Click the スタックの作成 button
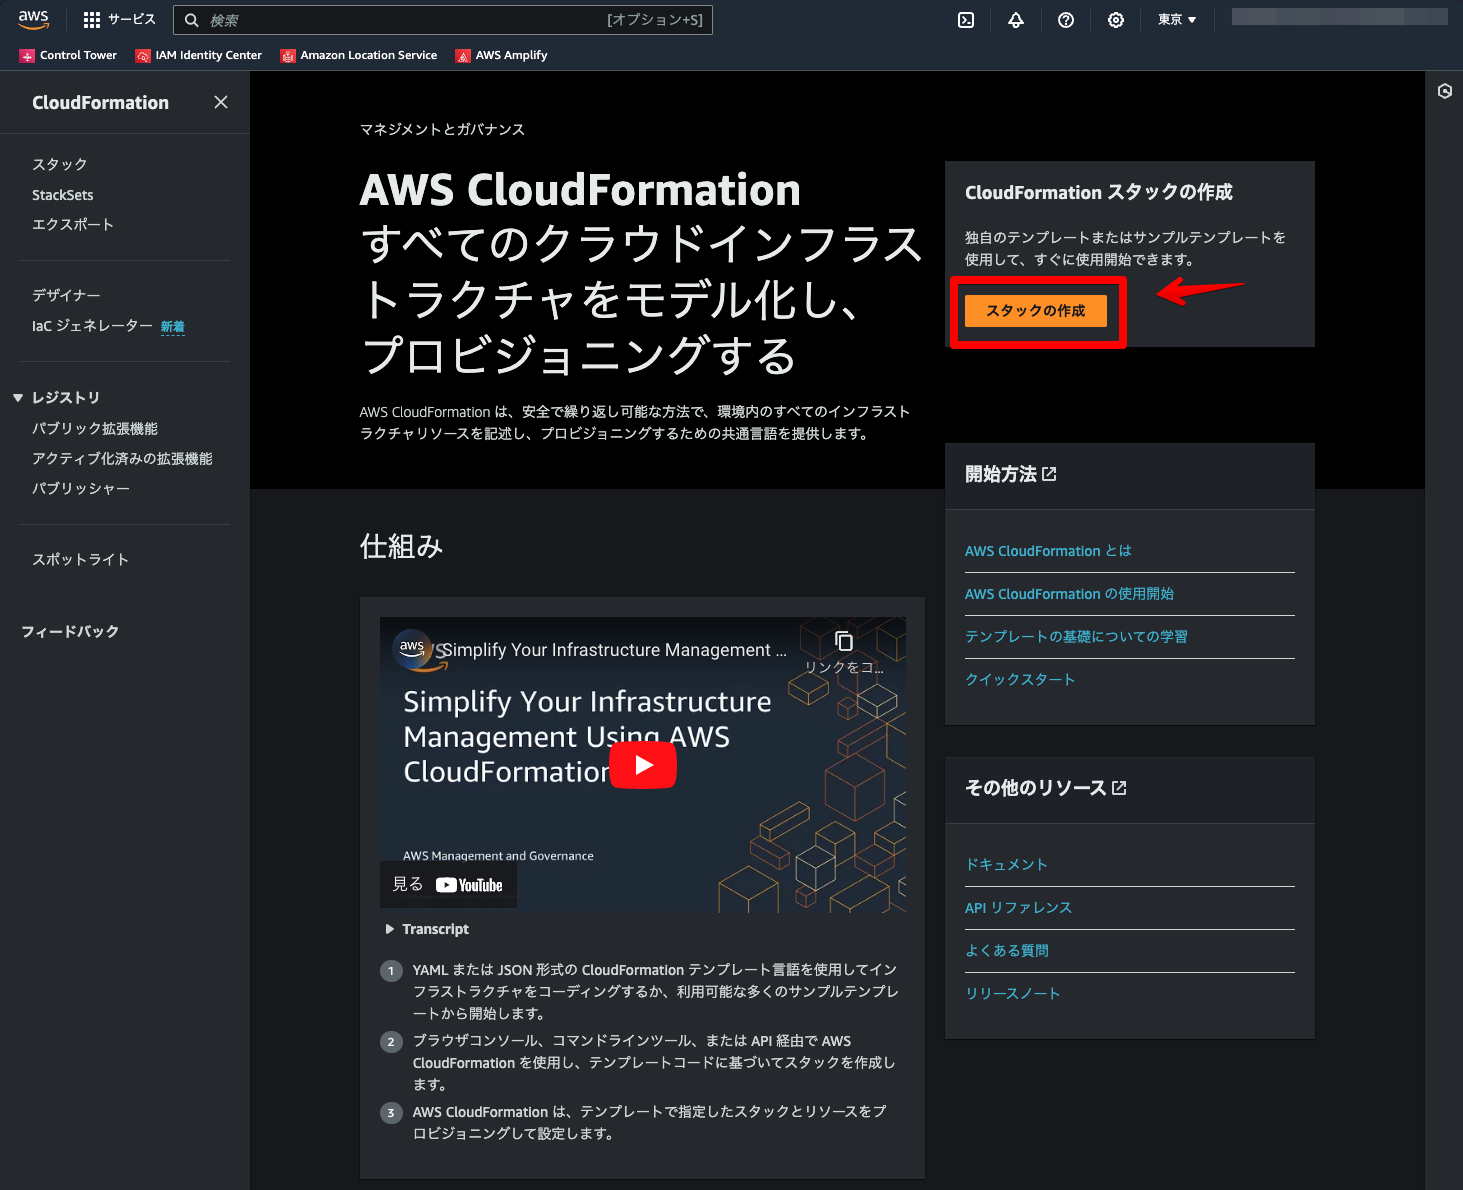This screenshot has height=1190, width=1463. pos(1036,311)
